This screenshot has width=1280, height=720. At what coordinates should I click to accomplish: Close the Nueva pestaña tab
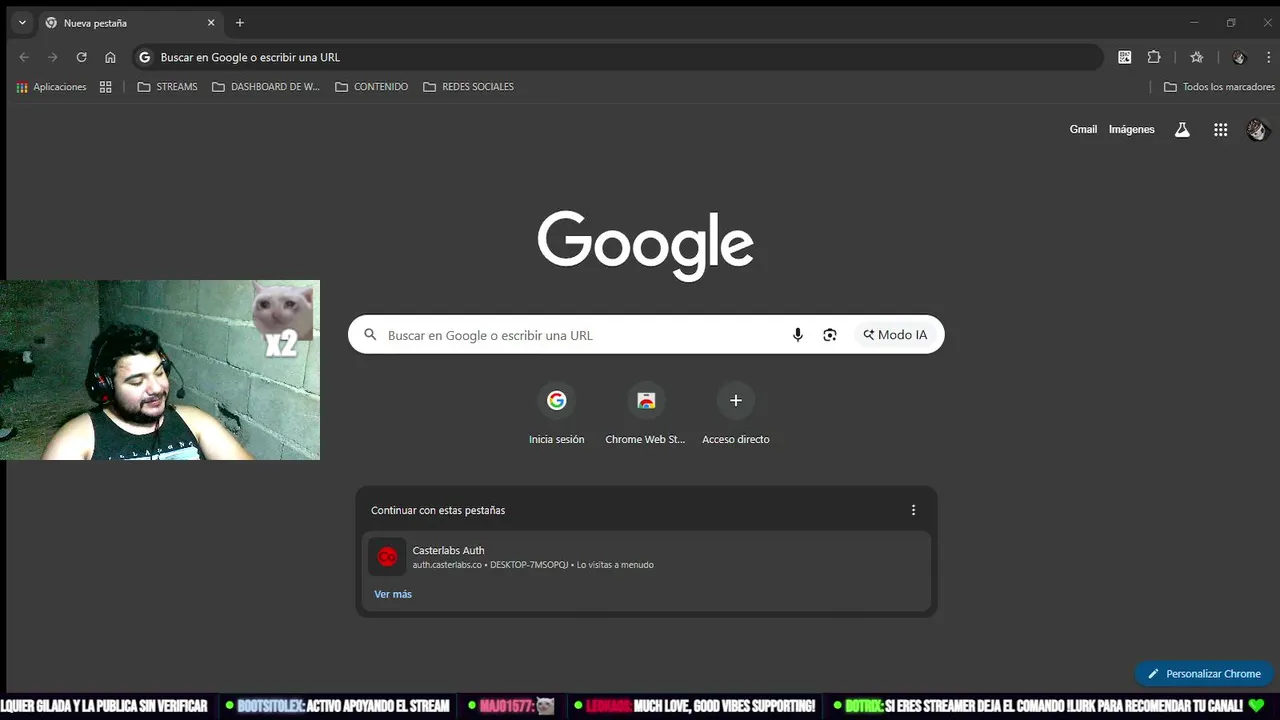pos(211,23)
